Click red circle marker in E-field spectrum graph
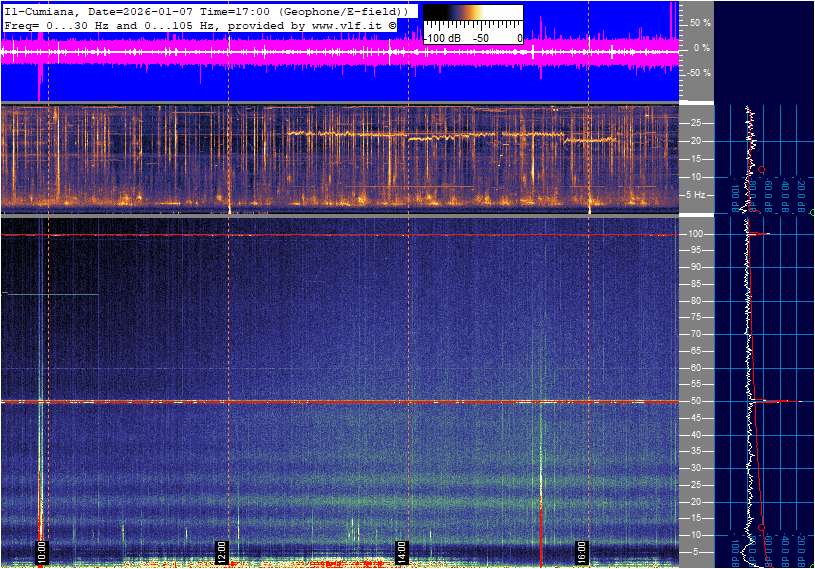Viewport: 815px width, 569px height. 762,527
